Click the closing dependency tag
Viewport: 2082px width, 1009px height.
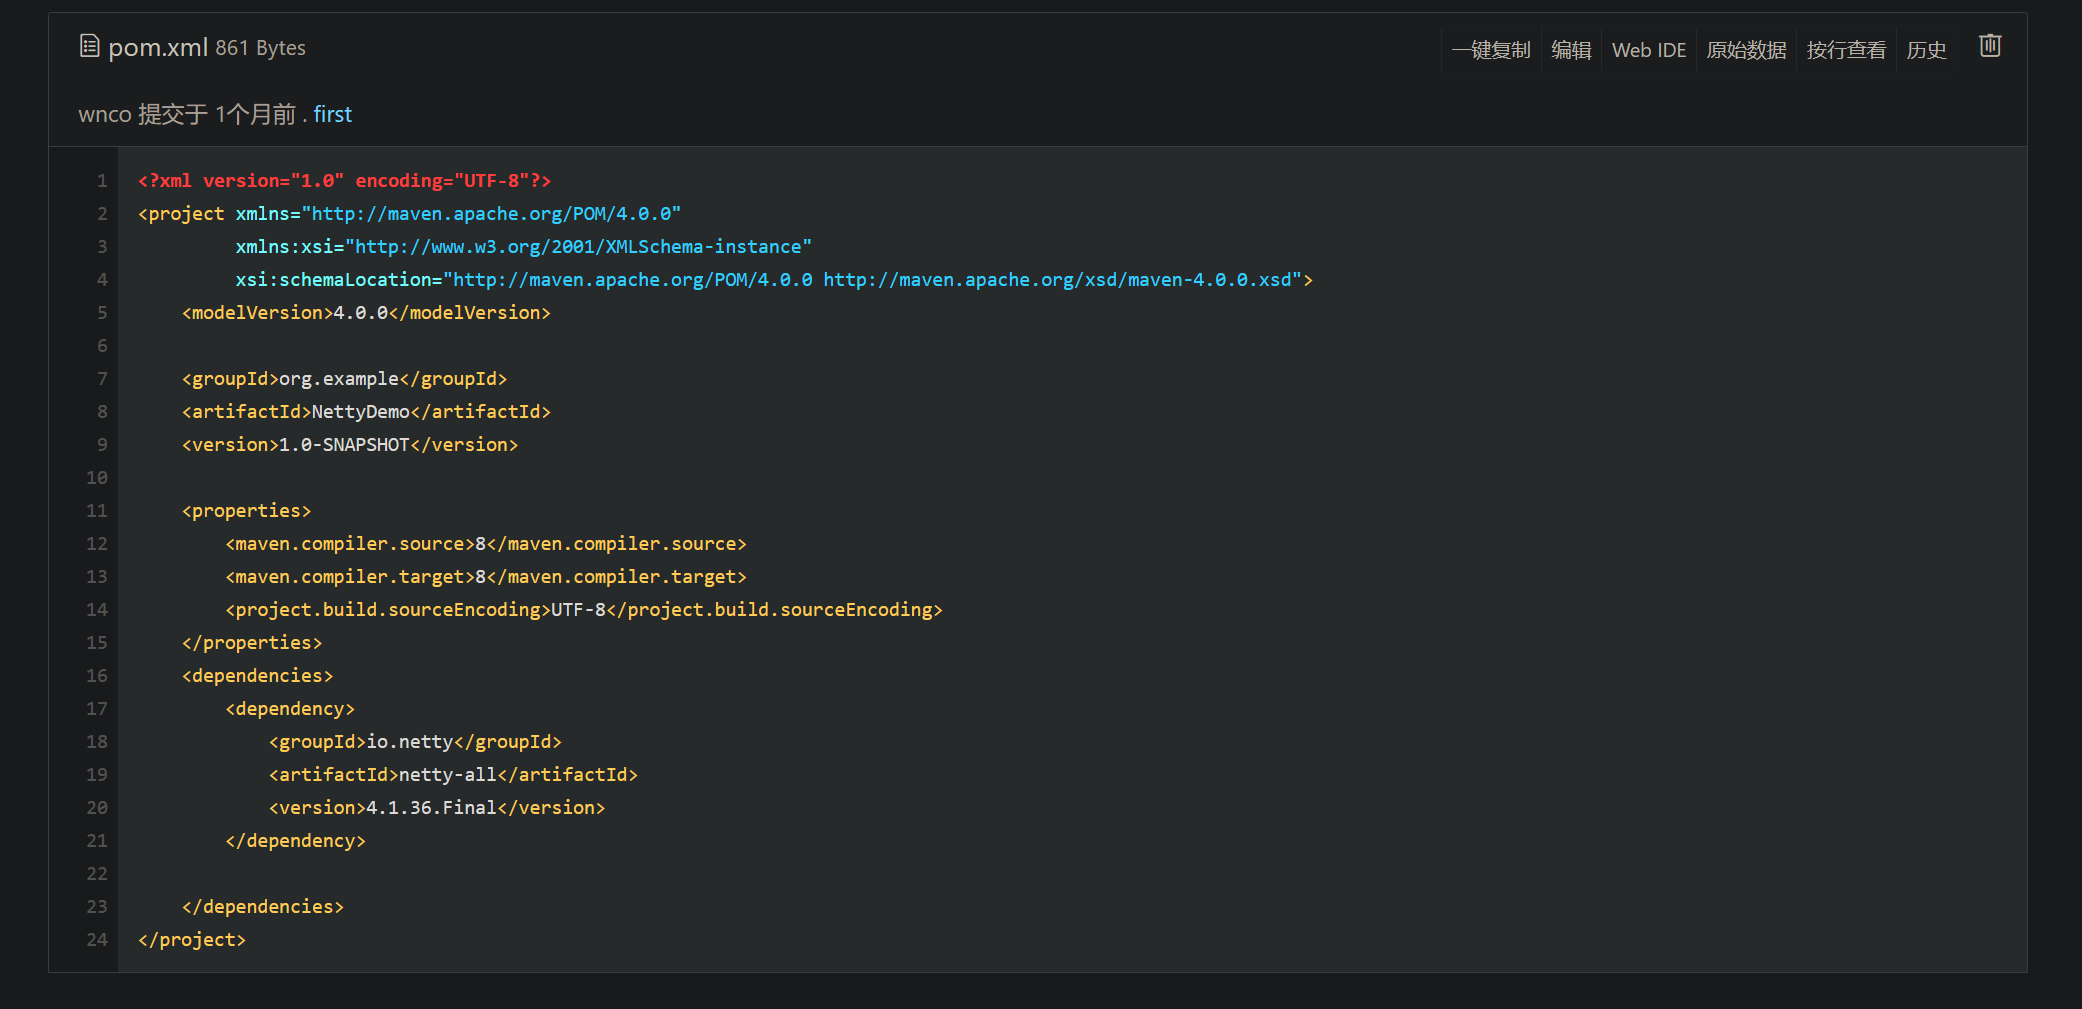[x=296, y=841]
